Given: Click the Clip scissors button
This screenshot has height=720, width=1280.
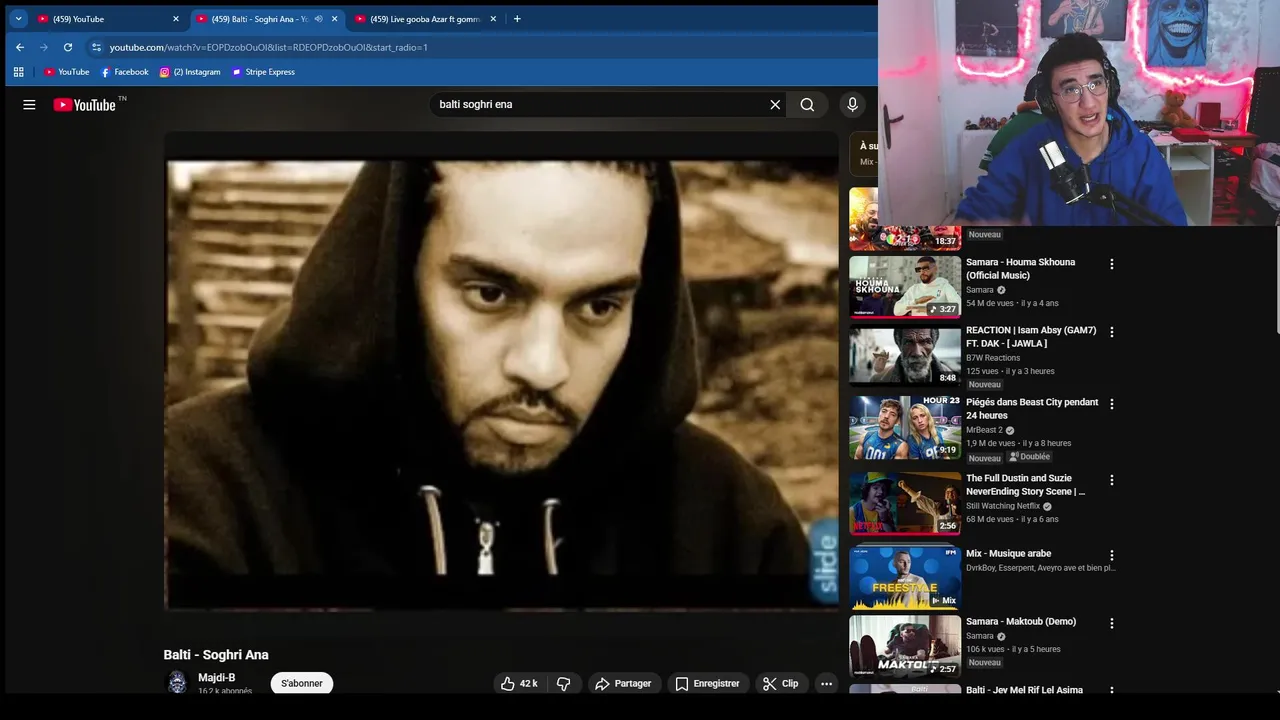Looking at the screenshot, I should tap(781, 684).
